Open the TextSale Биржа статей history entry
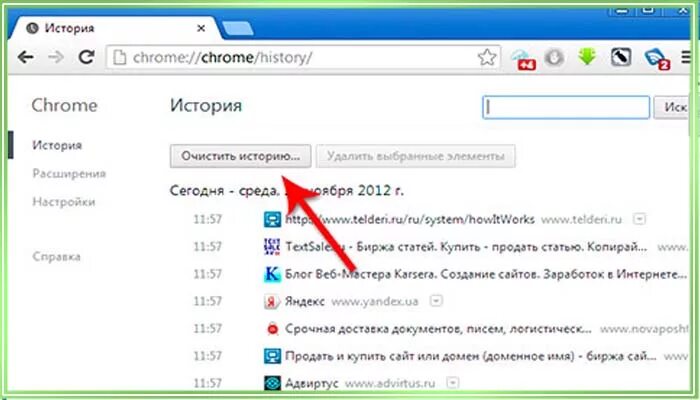The width and height of the screenshot is (700, 400). [x=466, y=246]
